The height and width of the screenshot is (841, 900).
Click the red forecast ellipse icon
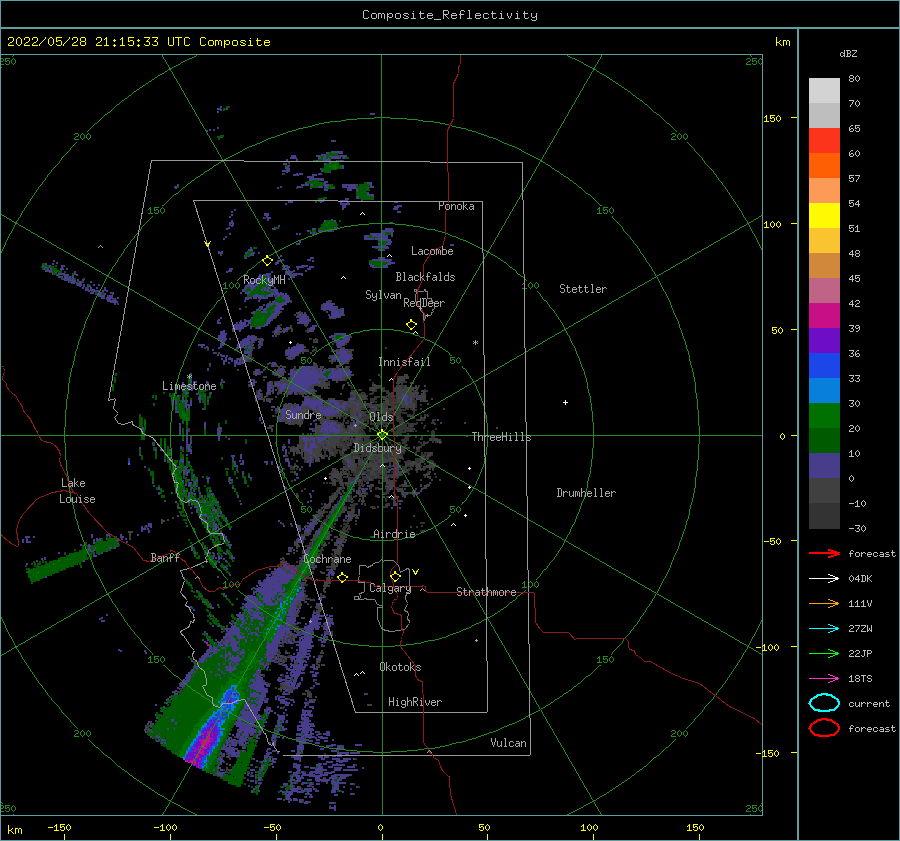click(x=824, y=728)
